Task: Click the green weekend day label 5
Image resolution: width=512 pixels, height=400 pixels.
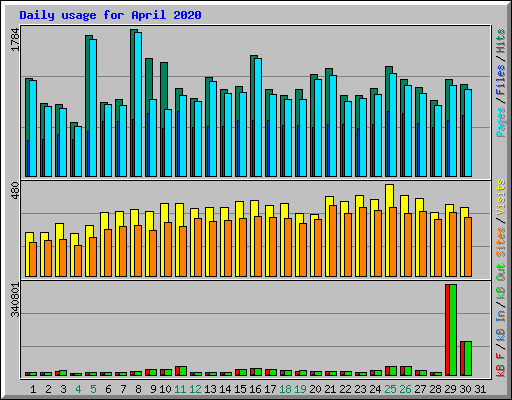Action: pyautogui.click(x=93, y=389)
